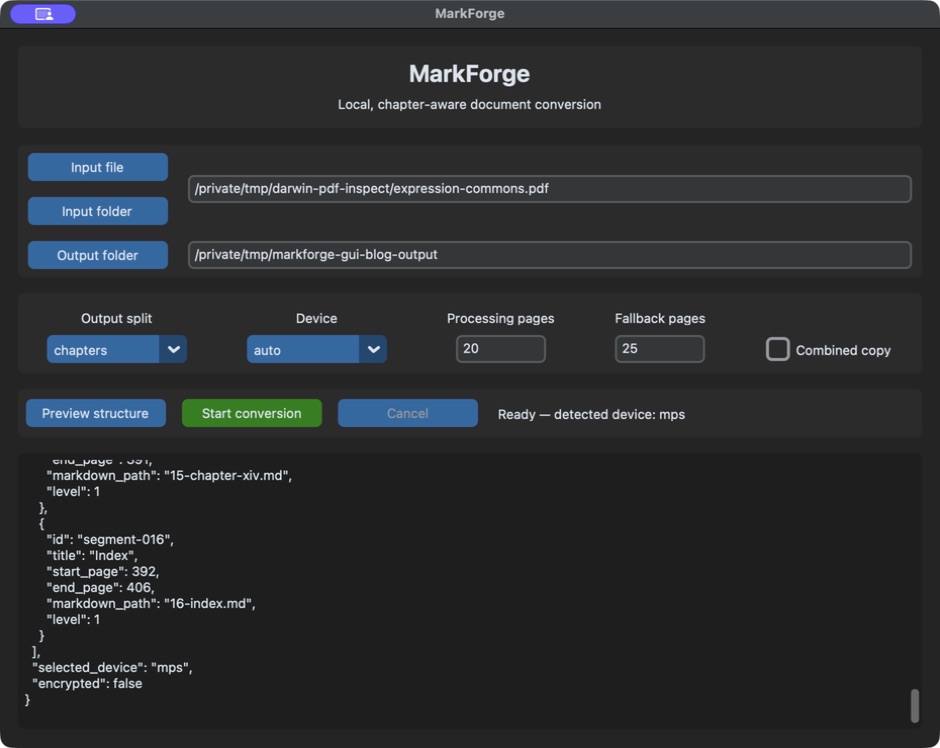Click the 'Fallback pages' label
The width and height of the screenshot is (940, 748).
pyautogui.click(x=660, y=318)
